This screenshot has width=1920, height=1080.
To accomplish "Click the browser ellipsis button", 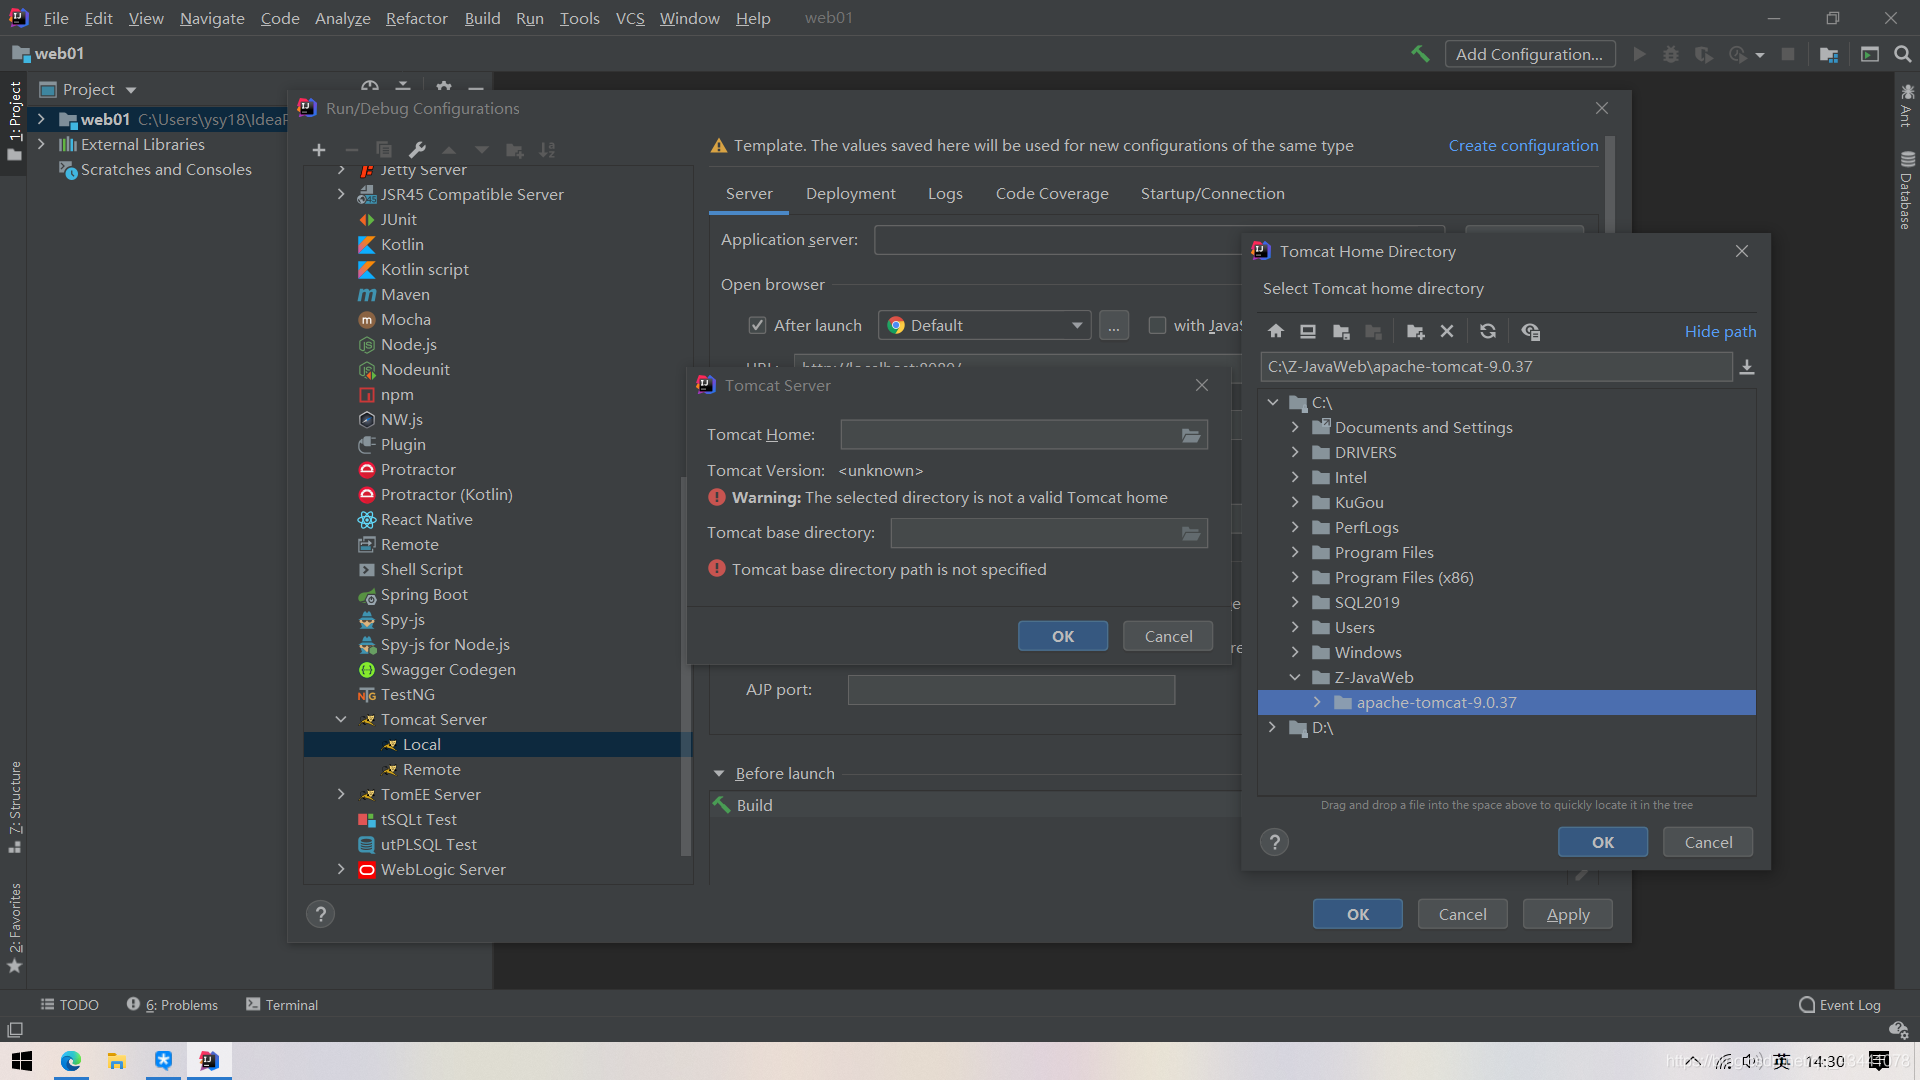I will pos(1113,326).
